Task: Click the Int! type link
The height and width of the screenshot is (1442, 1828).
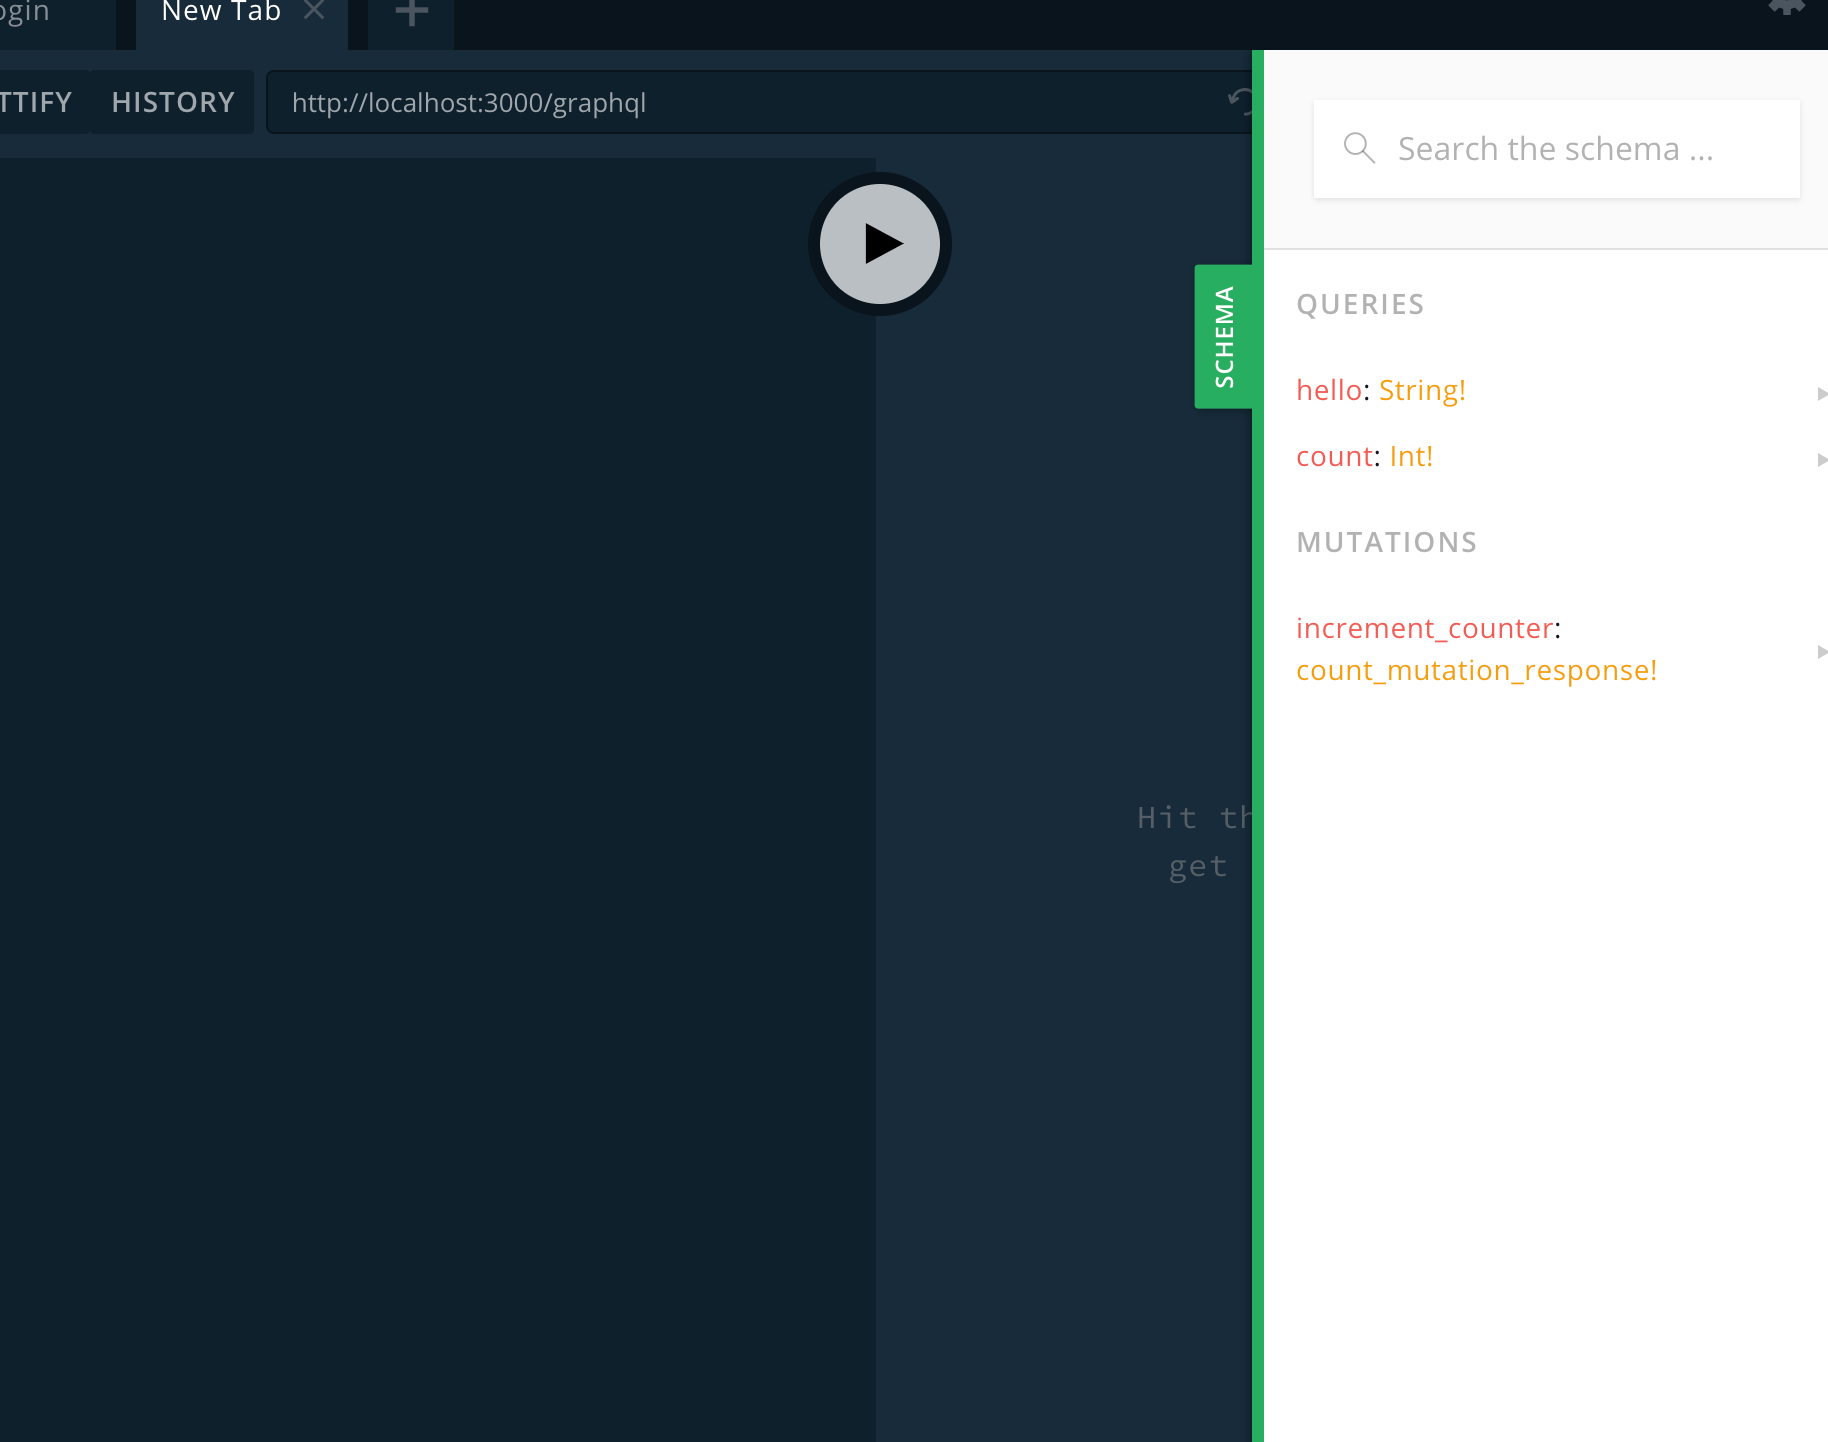Action: [1411, 456]
